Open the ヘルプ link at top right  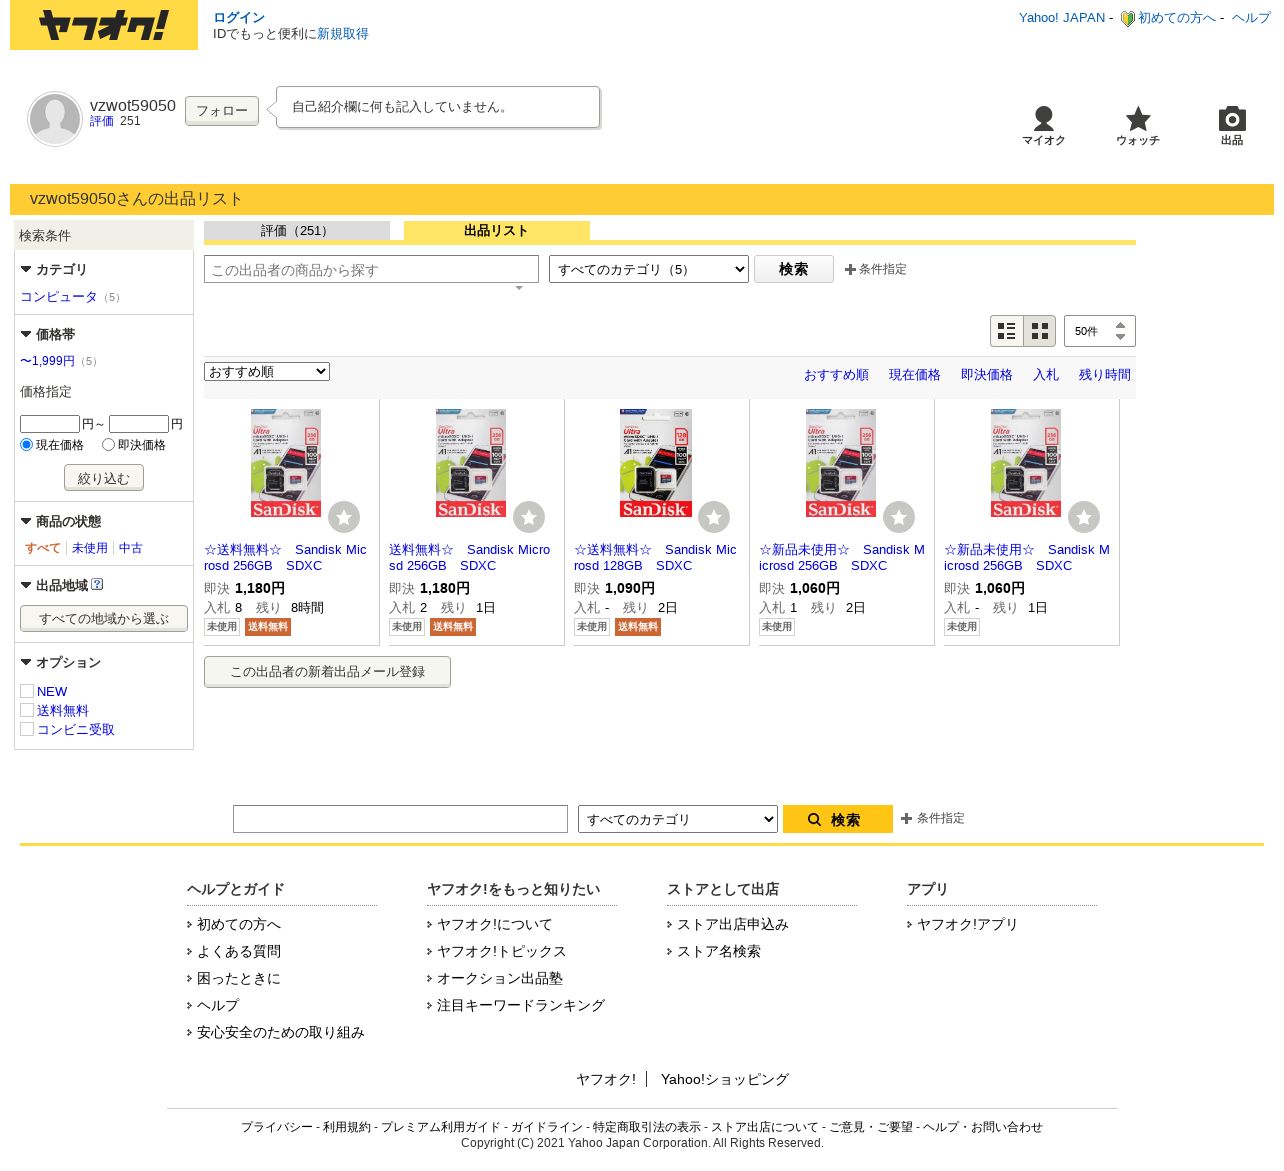(x=1251, y=18)
